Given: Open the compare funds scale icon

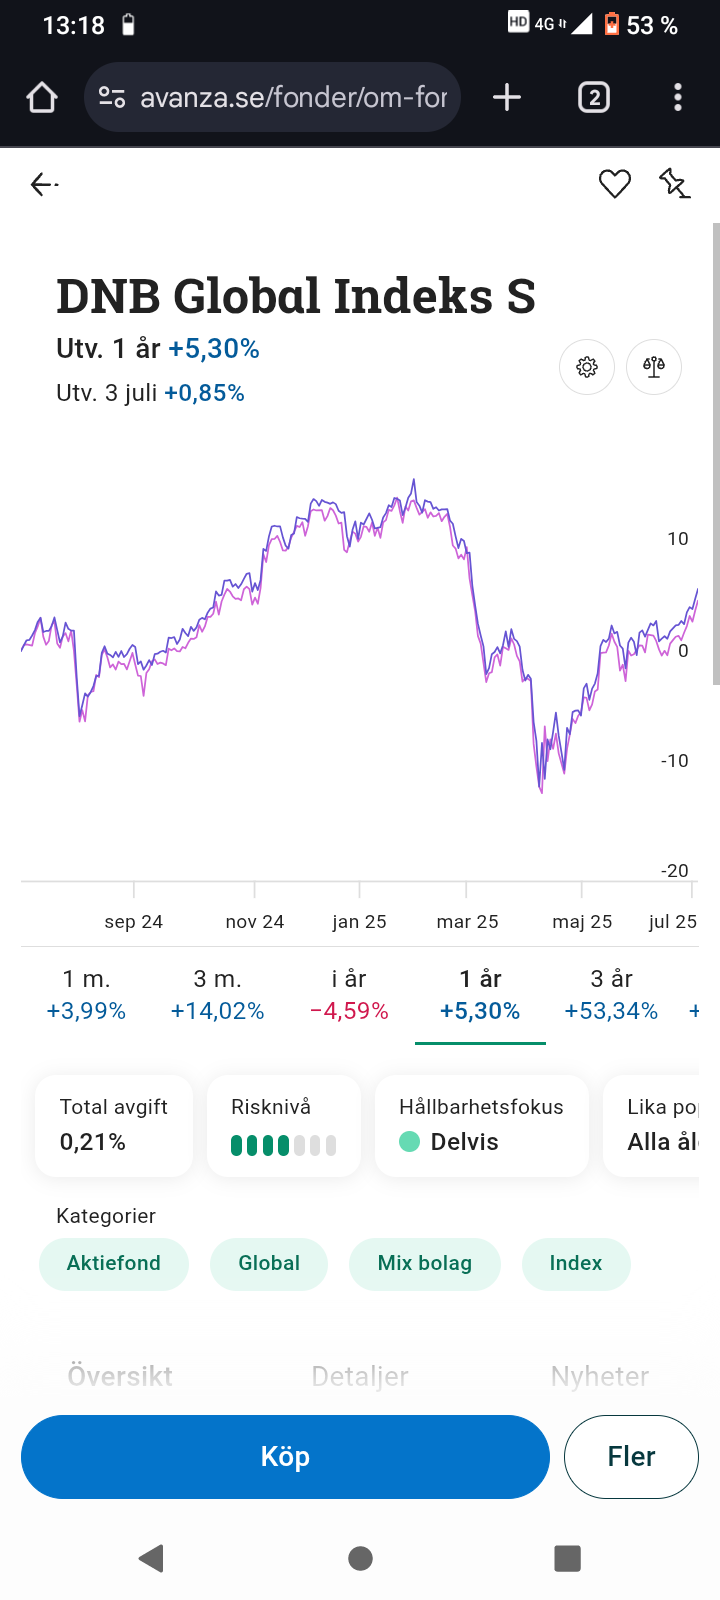Looking at the screenshot, I should click(x=654, y=367).
